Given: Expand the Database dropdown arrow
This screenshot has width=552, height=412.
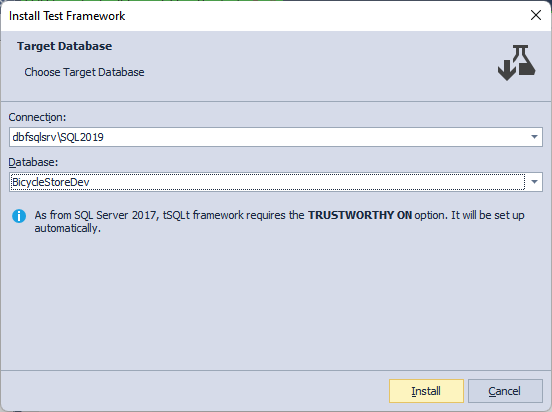Looking at the screenshot, I should pyautogui.click(x=534, y=182).
